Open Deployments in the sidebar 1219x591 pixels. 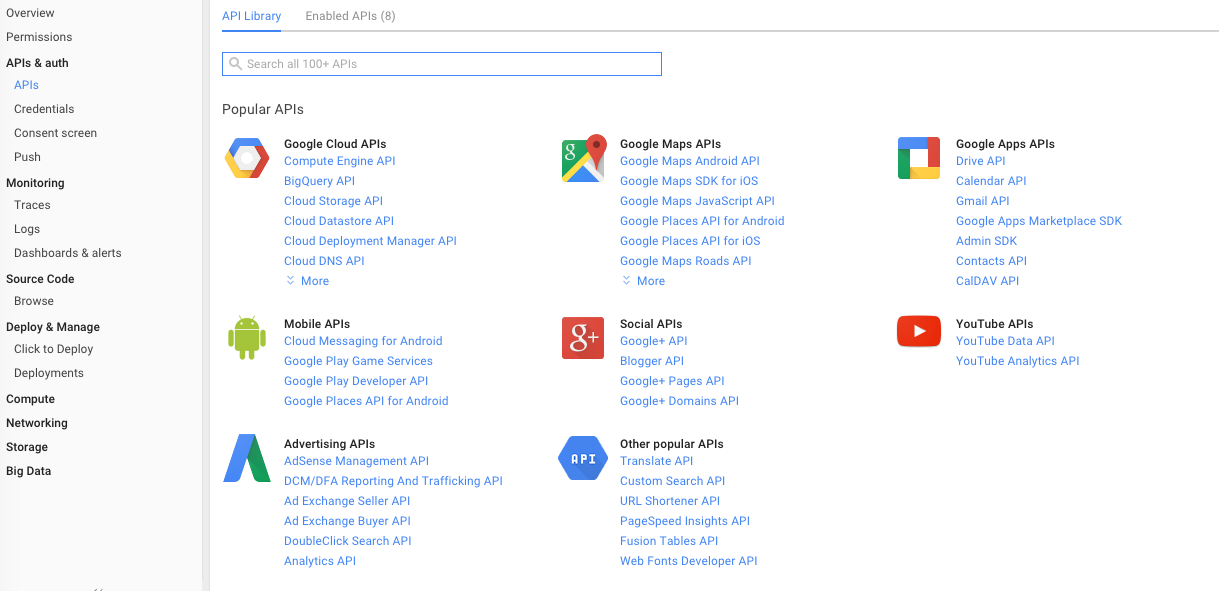(49, 373)
